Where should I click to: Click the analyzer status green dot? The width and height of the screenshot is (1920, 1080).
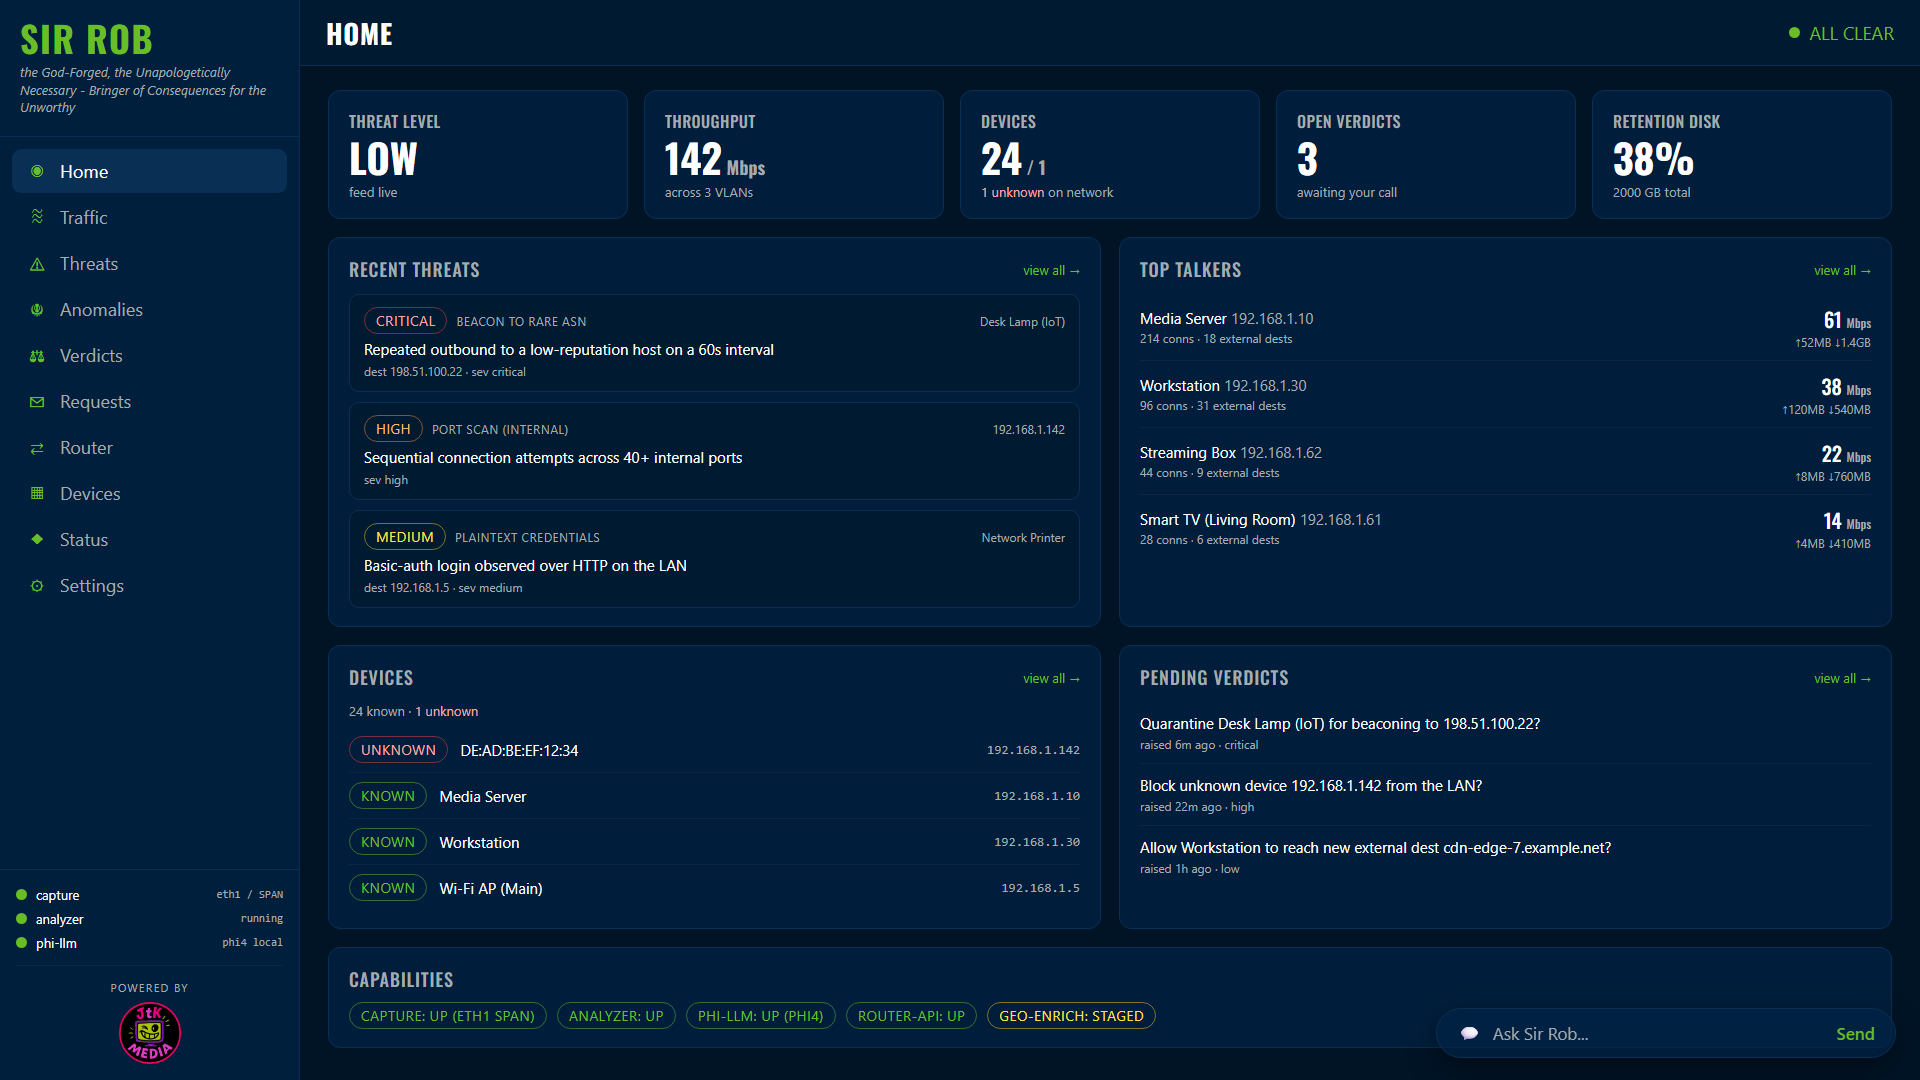(x=21, y=919)
